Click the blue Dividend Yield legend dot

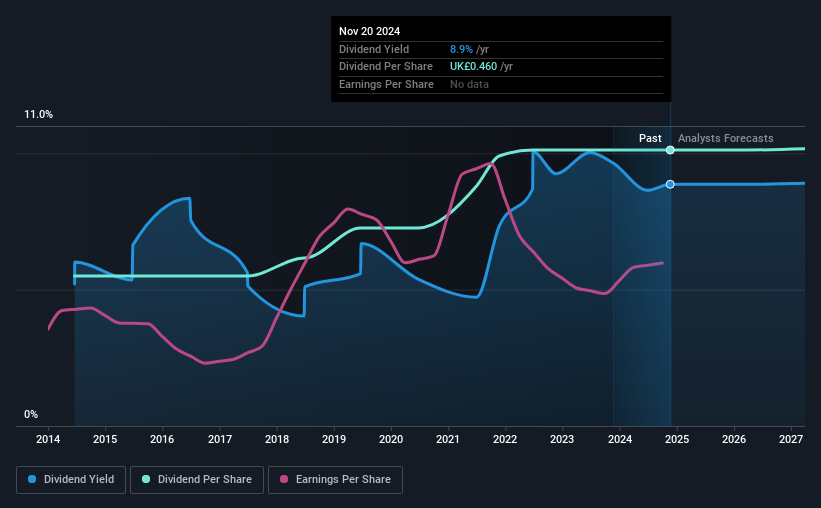[32, 479]
